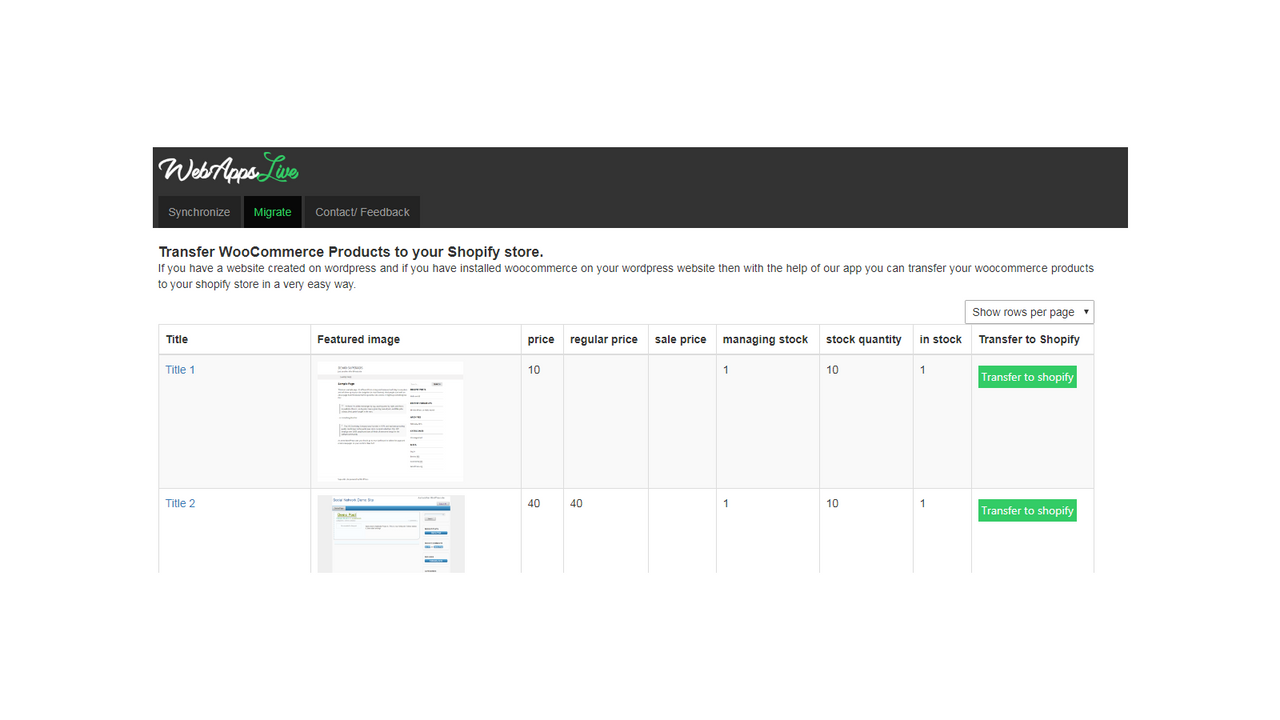Transfer Title 1 to Shopify
The height and width of the screenshot is (720, 1280).
[x=1027, y=377]
